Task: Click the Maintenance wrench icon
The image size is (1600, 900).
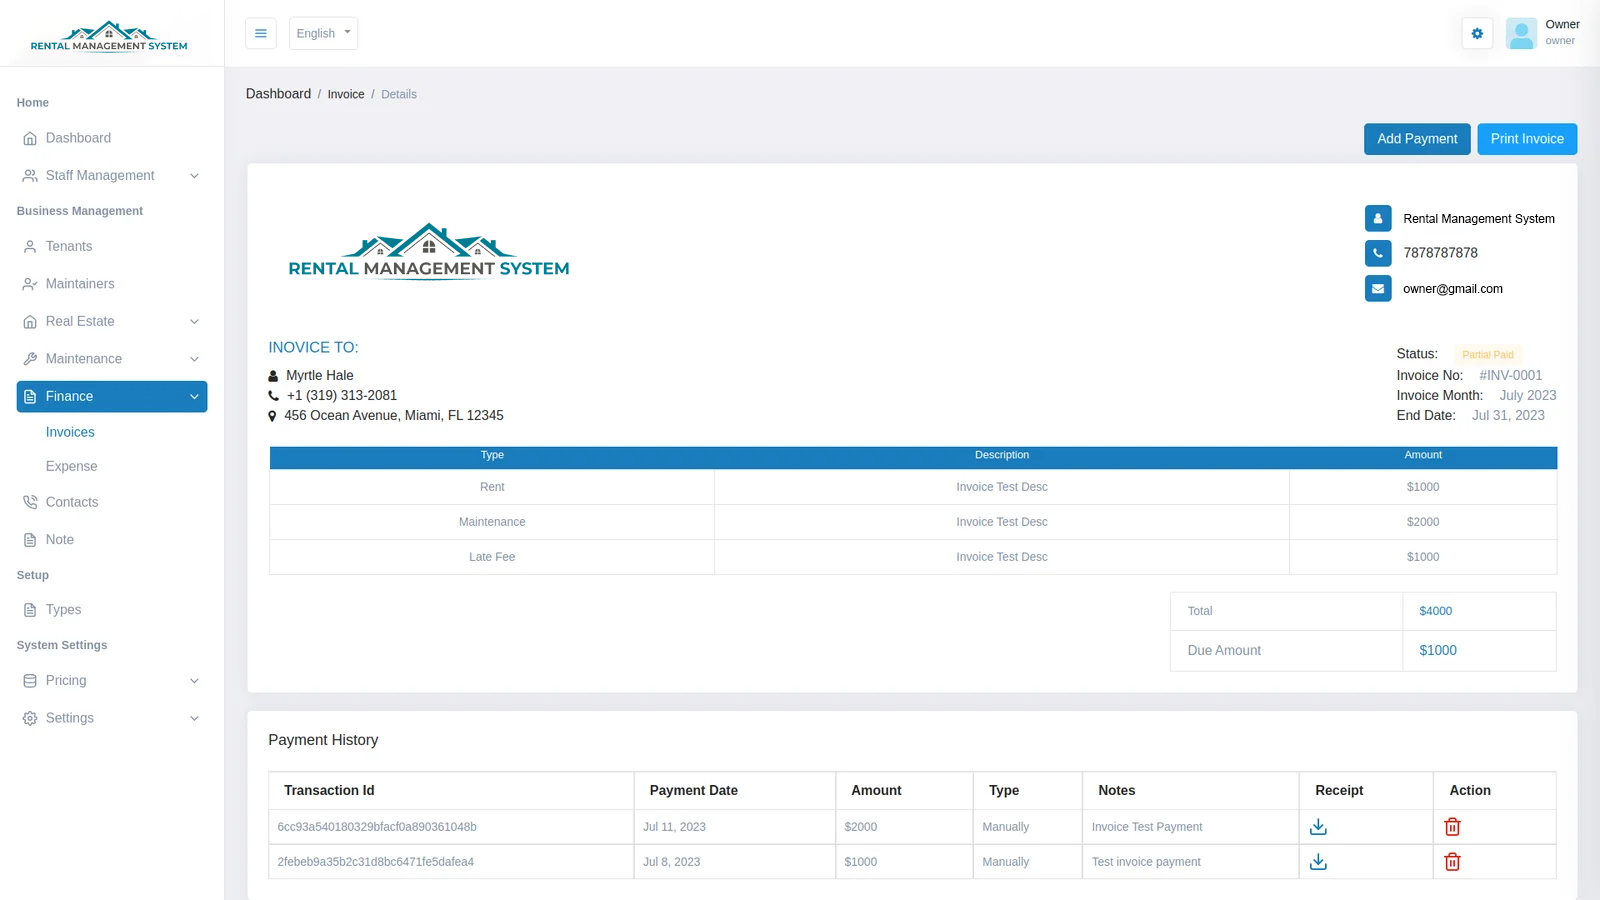Action: click(x=30, y=359)
